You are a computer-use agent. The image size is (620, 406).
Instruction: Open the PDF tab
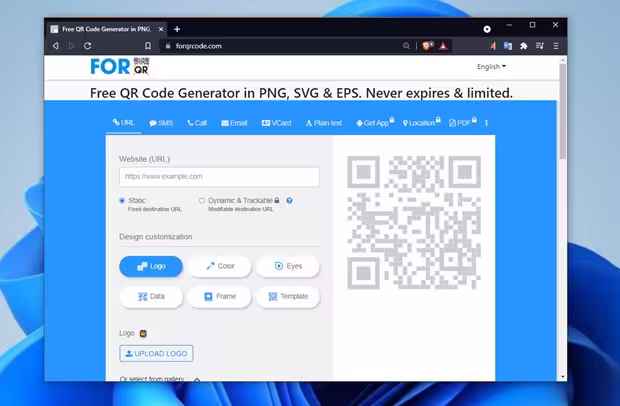(463, 123)
